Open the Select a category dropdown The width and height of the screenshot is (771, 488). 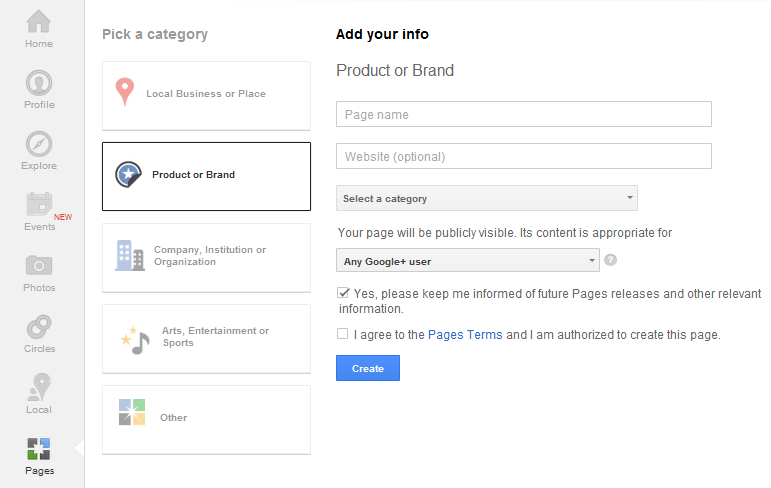click(487, 198)
